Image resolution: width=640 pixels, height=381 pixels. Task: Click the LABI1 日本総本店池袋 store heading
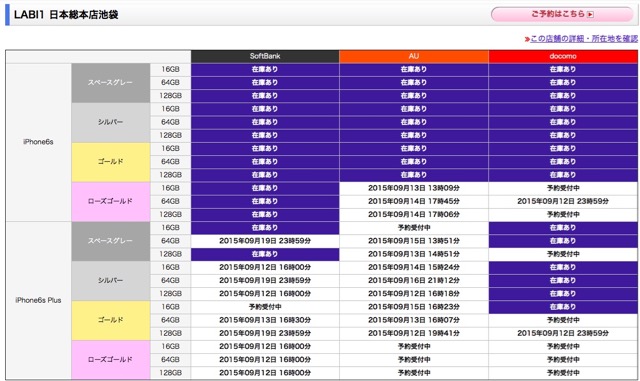click(x=66, y=15)
